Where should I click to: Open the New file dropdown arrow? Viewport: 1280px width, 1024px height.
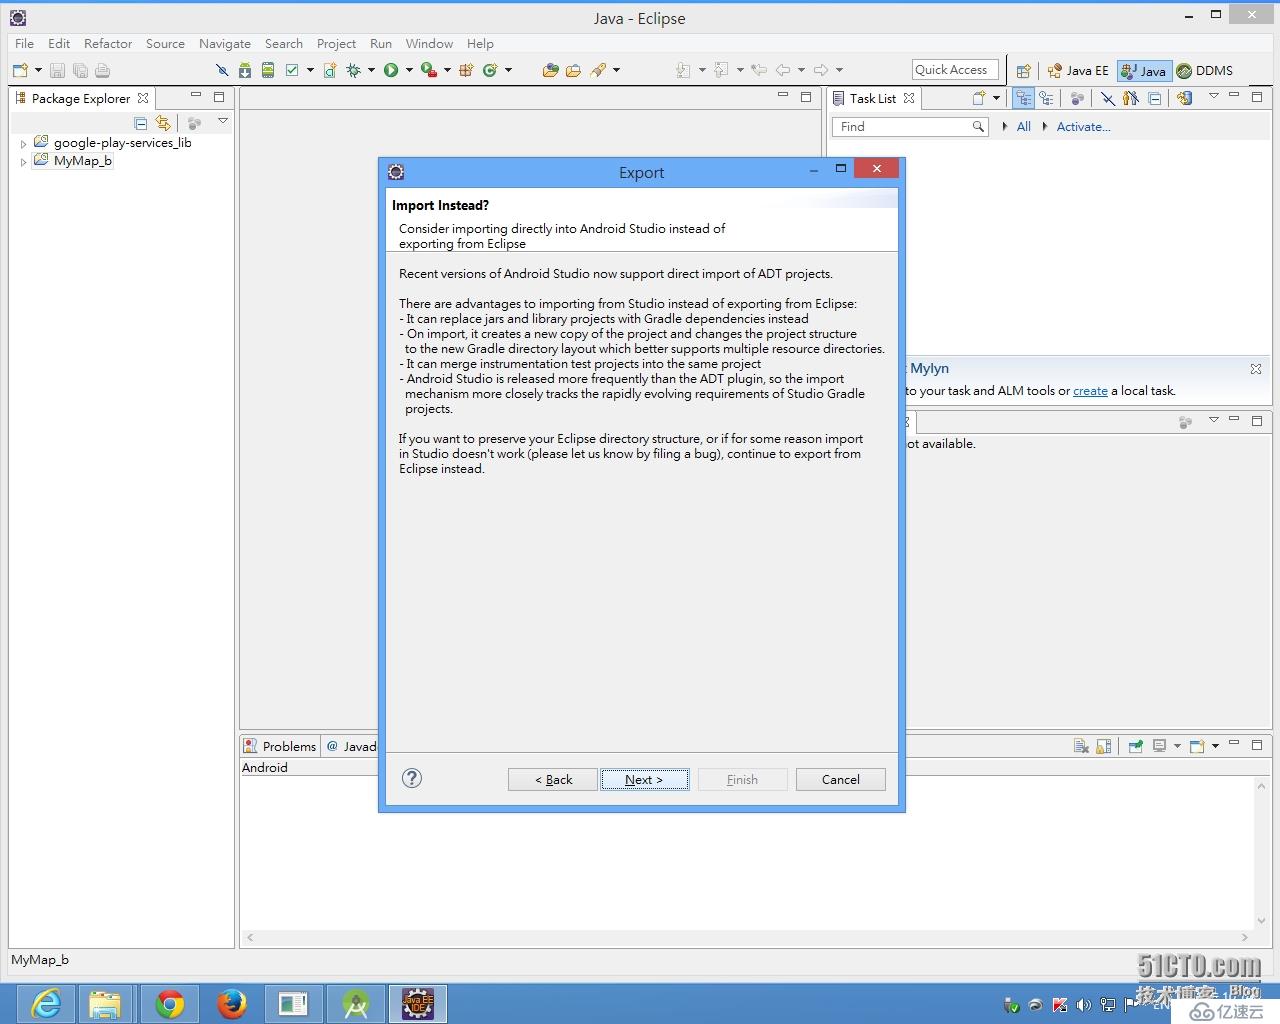tap(38, 70)
